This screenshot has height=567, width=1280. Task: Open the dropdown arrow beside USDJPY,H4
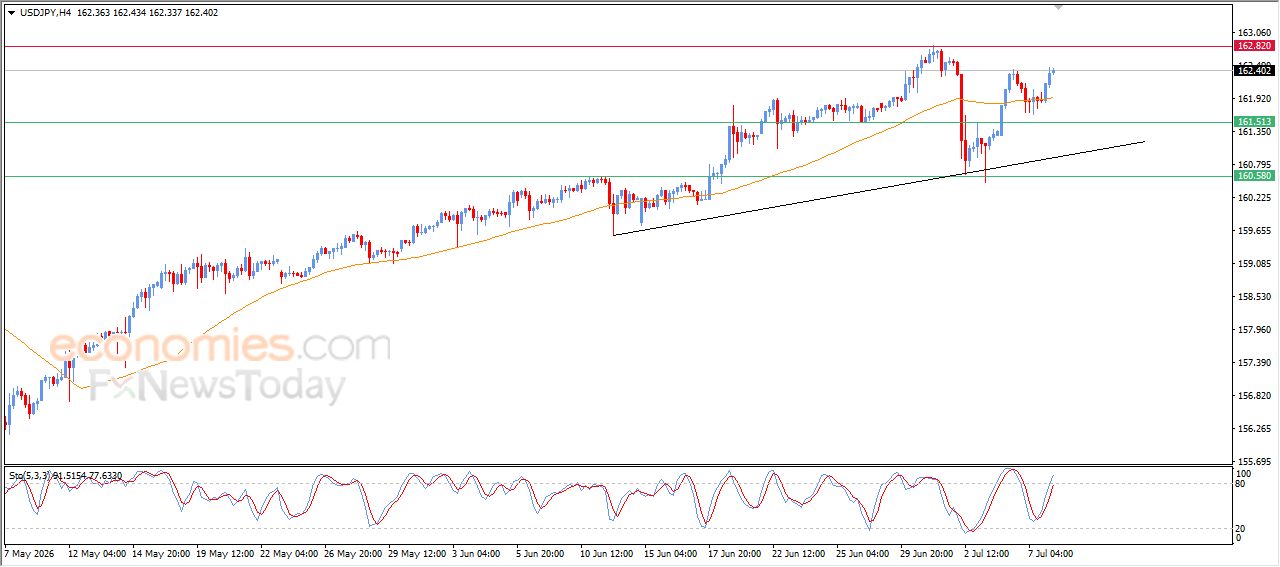coord(11,13)
